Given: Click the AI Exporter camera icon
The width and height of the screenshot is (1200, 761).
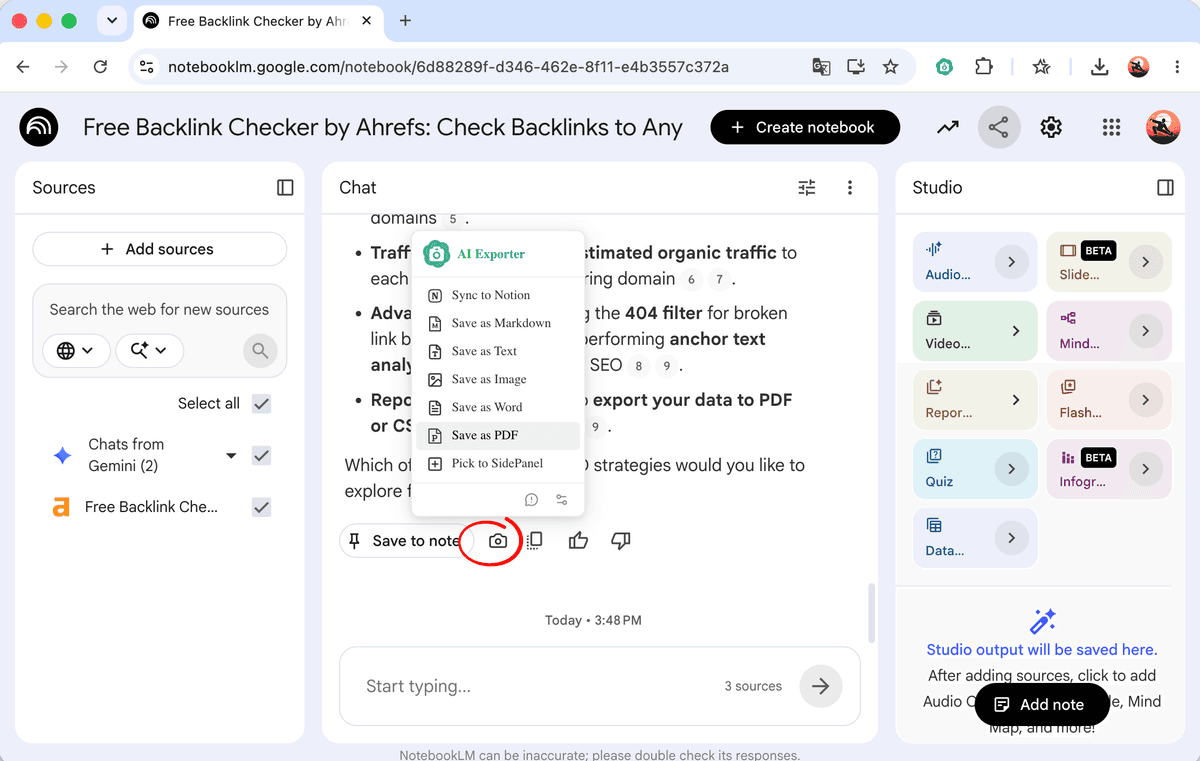Looking at the screenshot, I should coord(498,541).
